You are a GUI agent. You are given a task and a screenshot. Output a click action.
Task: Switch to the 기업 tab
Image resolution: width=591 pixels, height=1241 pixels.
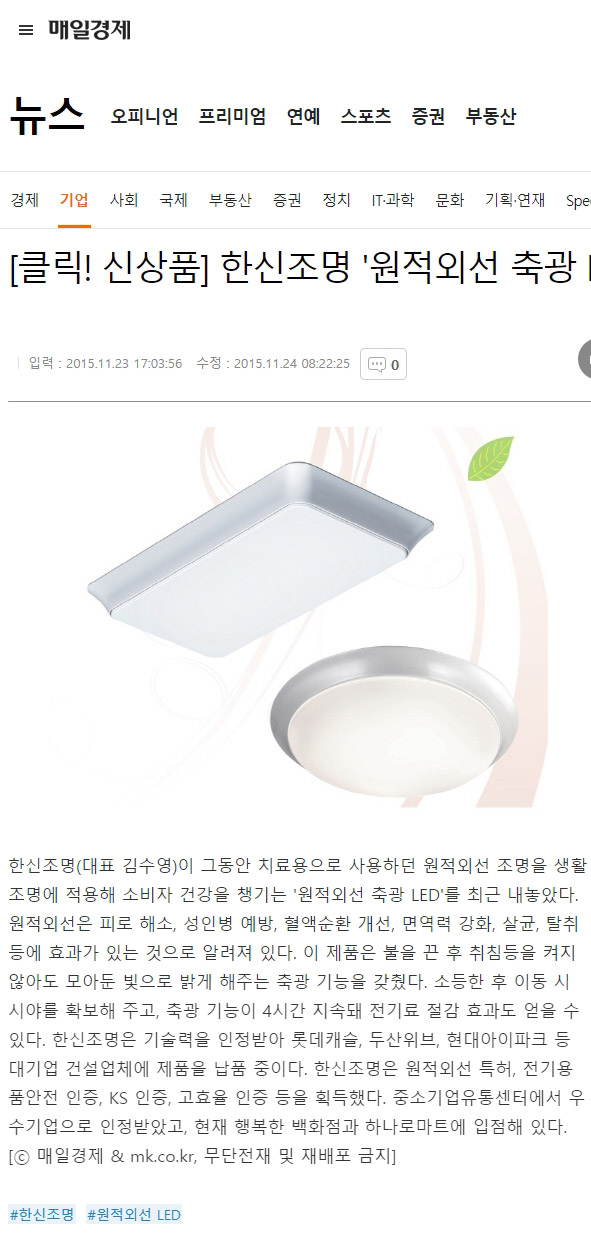pos(74,200)
